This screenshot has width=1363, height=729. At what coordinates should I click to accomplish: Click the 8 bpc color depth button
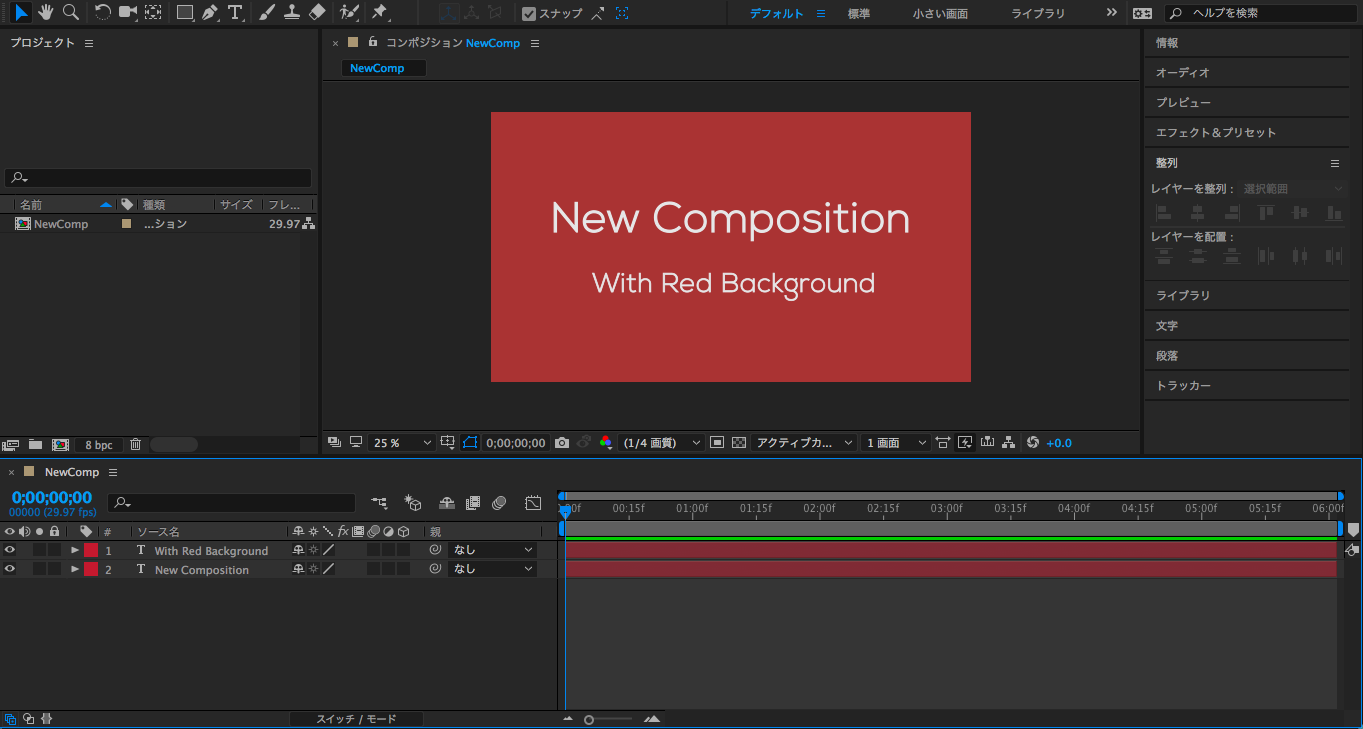coord(98,445)
